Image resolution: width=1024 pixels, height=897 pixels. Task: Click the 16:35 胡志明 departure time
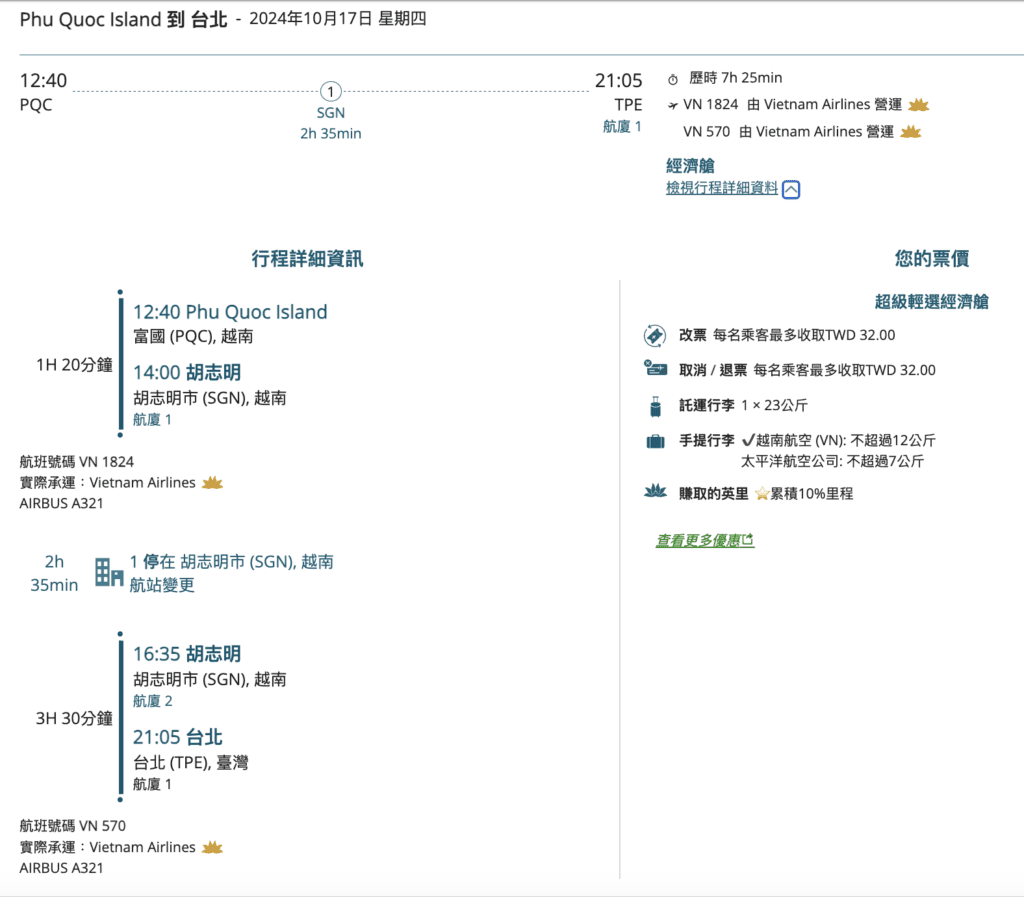point(187,654)
